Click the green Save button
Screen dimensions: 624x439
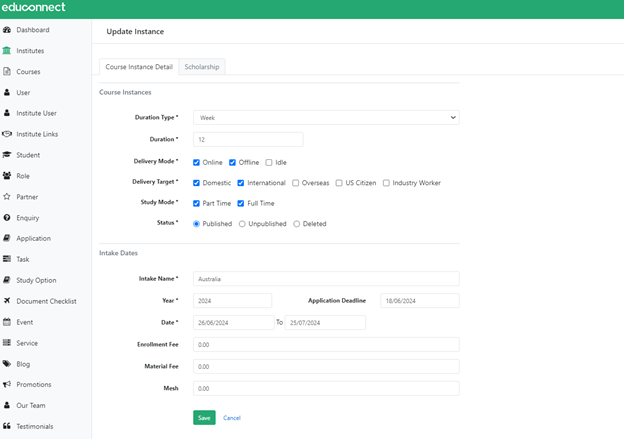point(204,417)
